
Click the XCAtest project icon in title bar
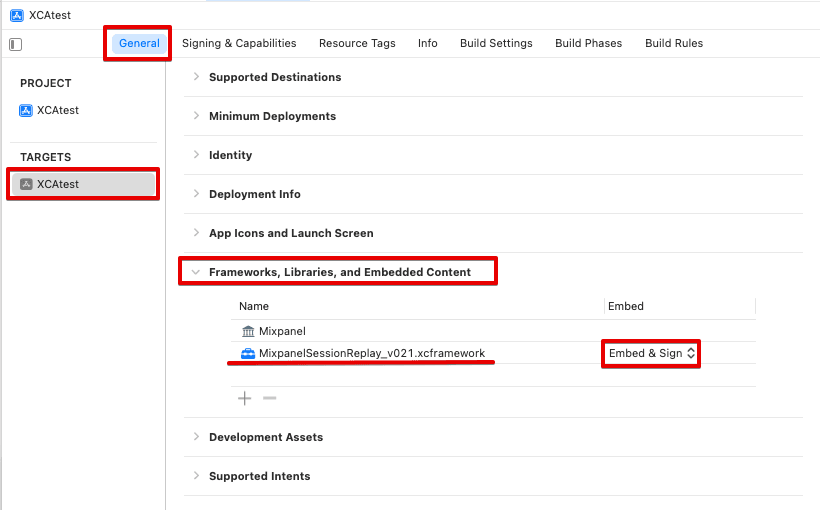pos(17,15)
